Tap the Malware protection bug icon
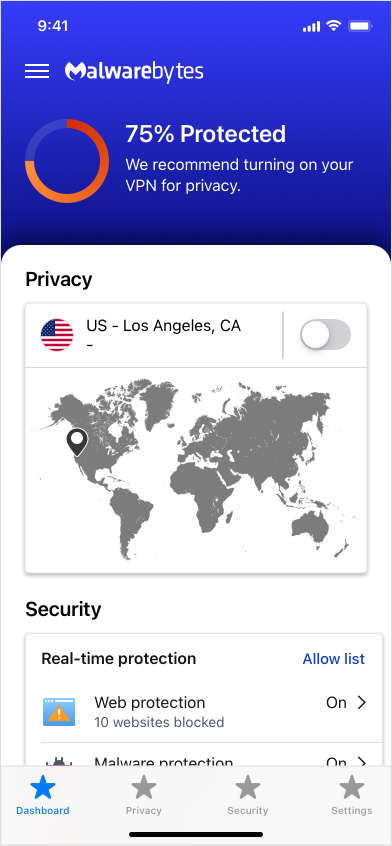 59,761
